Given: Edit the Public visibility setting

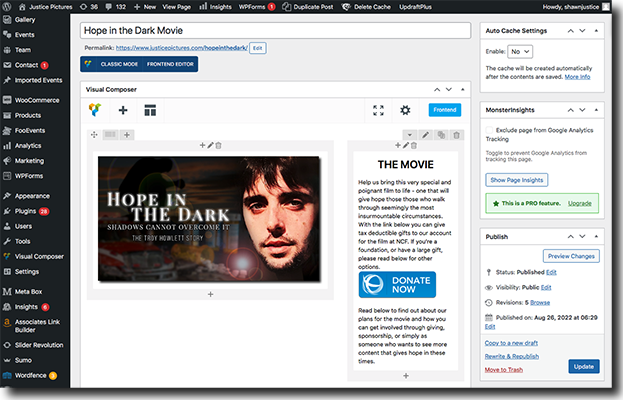Looking at the screenshot, I should (x=546, y=287).
